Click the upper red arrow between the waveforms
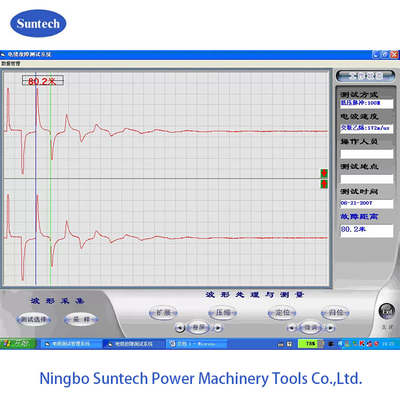 click(324, 173)
